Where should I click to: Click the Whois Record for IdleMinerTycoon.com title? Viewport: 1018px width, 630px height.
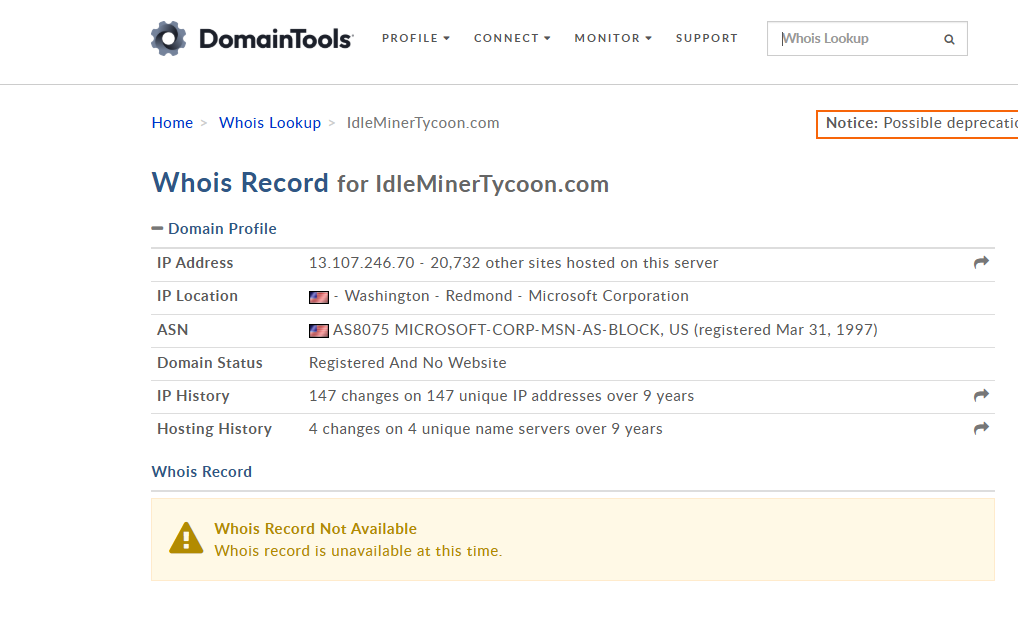pyautogui.click(x=380, y=183)
